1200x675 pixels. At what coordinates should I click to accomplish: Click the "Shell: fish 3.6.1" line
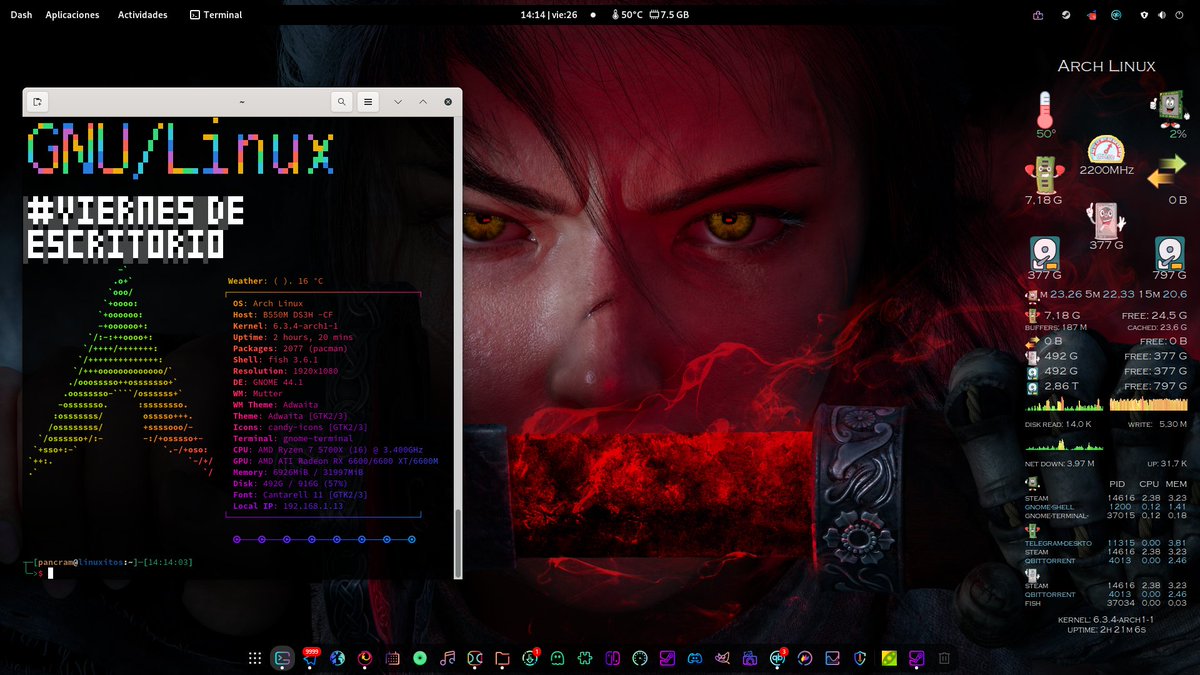click(275, 360)
